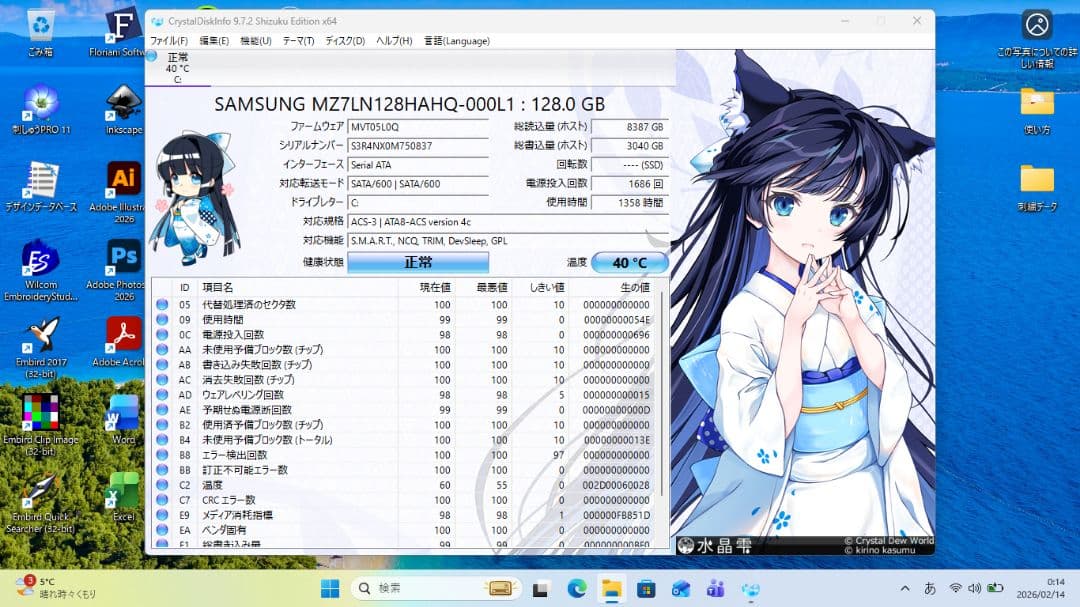Expand hidden system tray icons chevron
The height and width of the screenshot is (607, 1080).
point(905,588)
